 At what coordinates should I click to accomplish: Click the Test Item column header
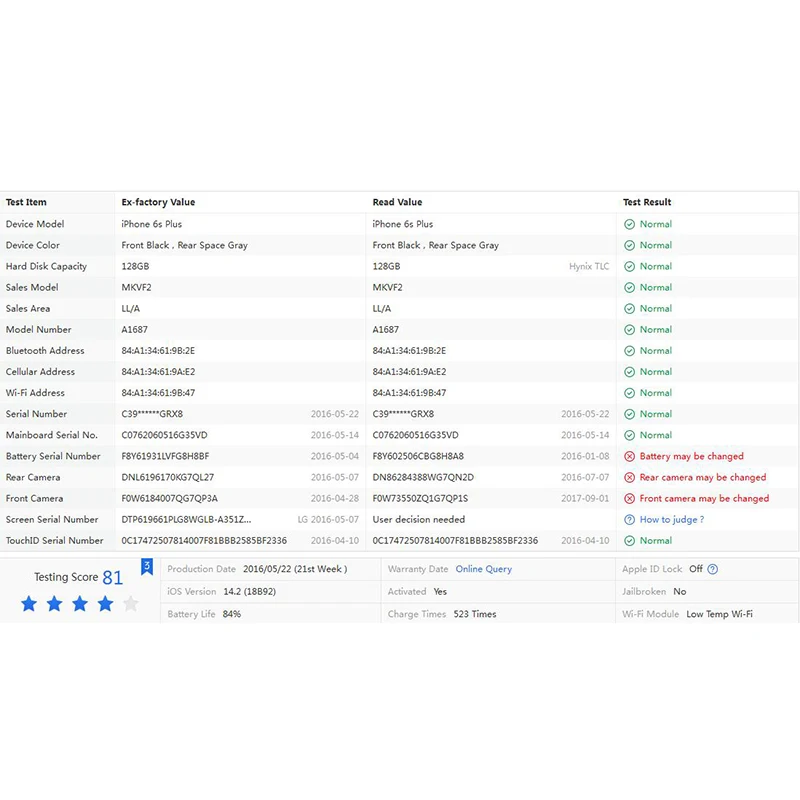(x=26, y=202)
